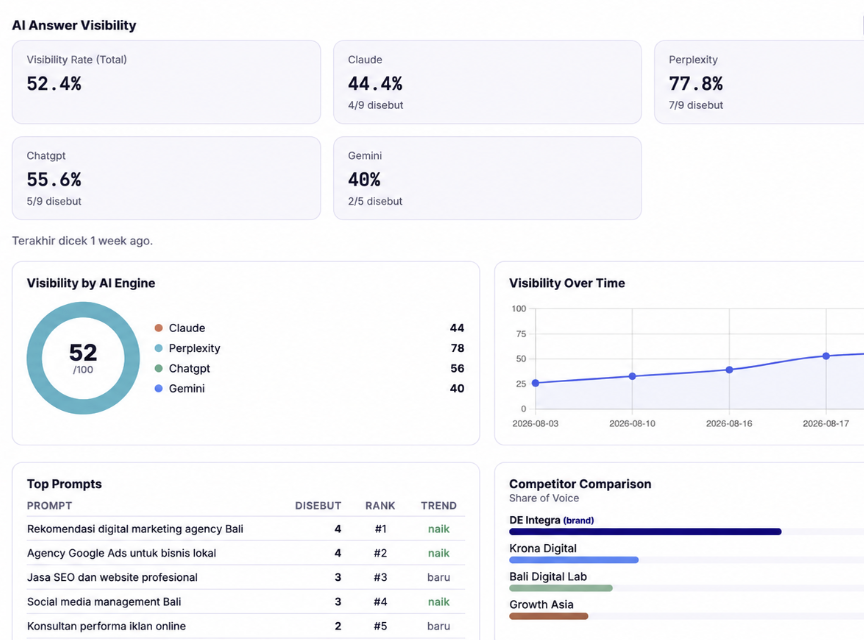Click 'Terakhir dicek 1 week ago' text
The width and height of the screenshot is (864, 640).
83,241
